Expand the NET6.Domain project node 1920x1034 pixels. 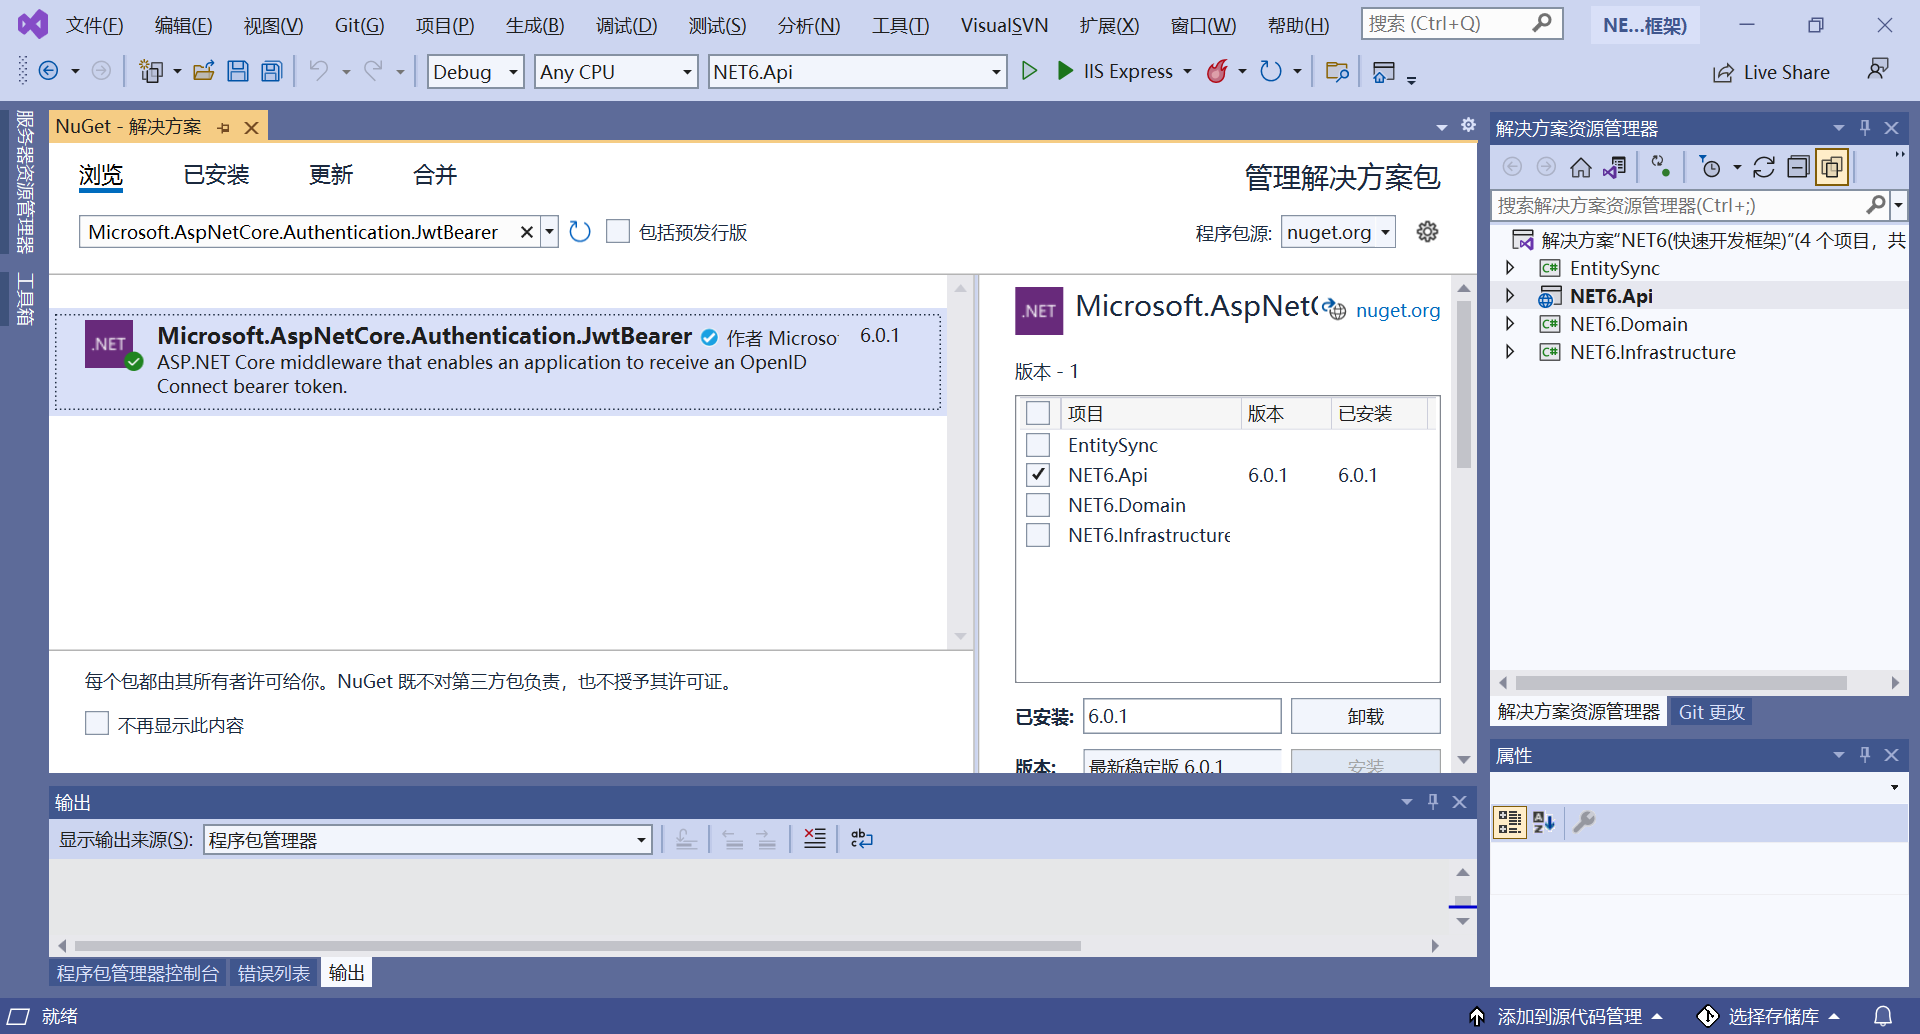[1511, 323]
